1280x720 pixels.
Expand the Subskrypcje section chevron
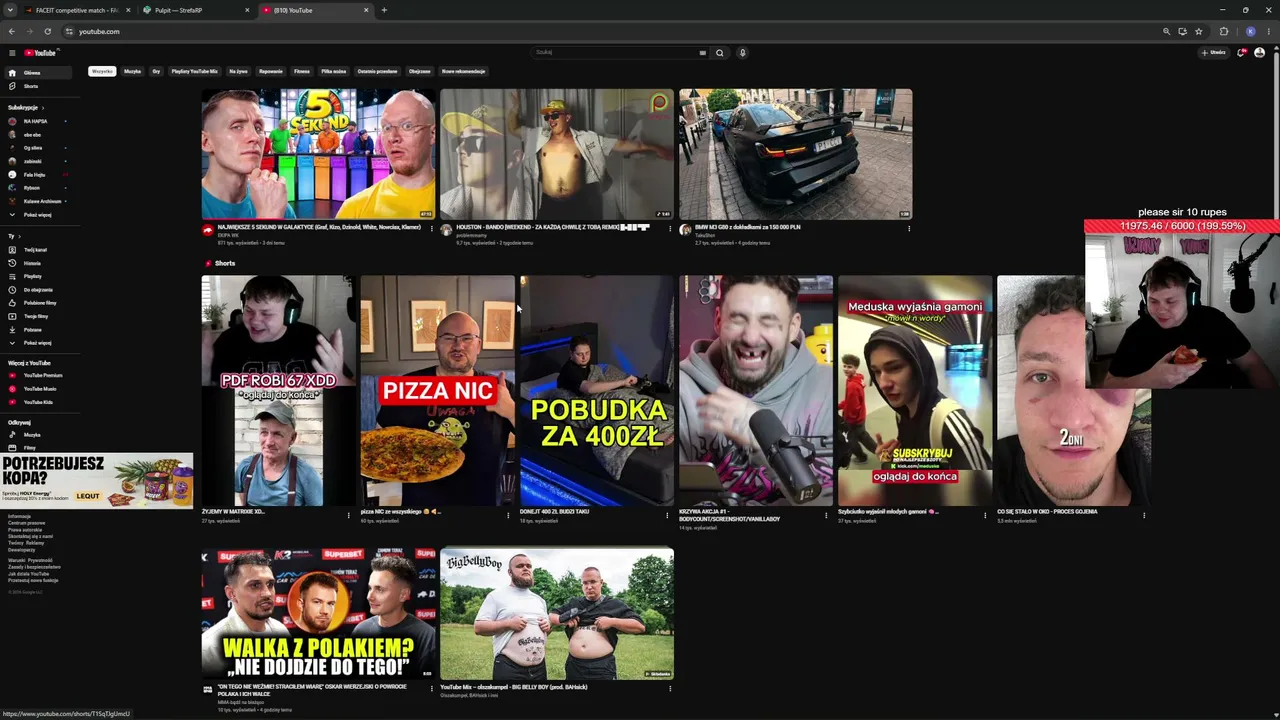(43, 107)
